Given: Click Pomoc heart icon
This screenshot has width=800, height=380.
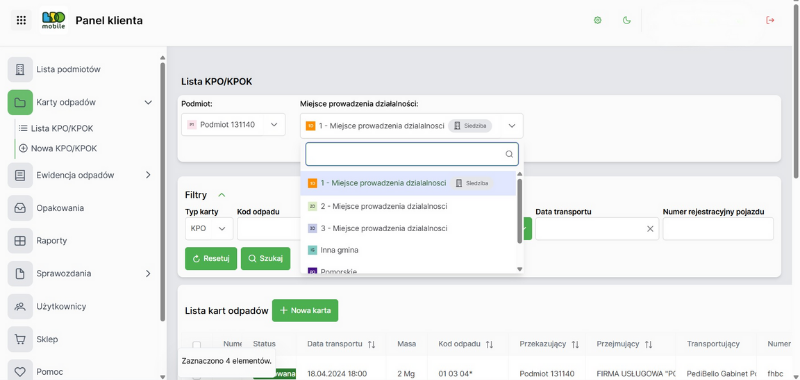Looking at the screenshot, I should [x=20, y=372].
